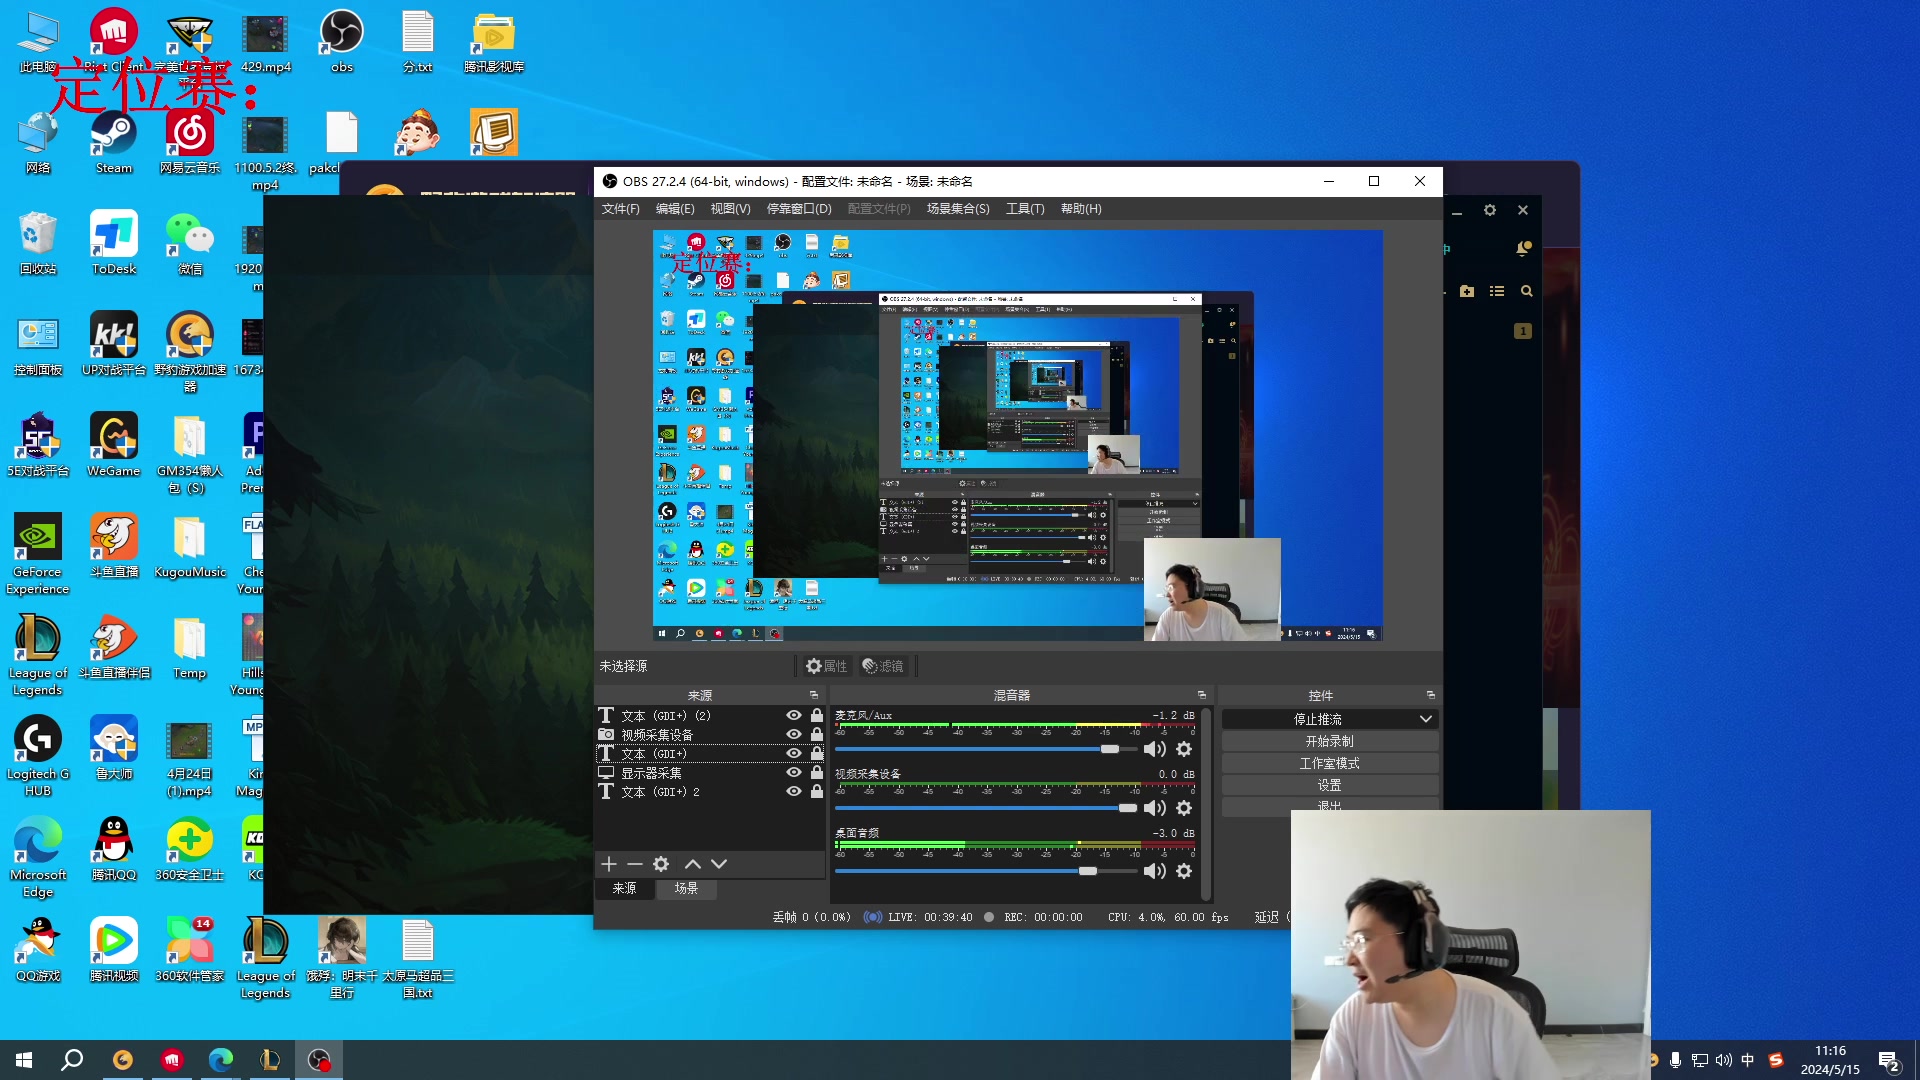Expand the mixer 桌面音频 settings
This screenshot has width=1920, height=1080.
point(1184,870)
